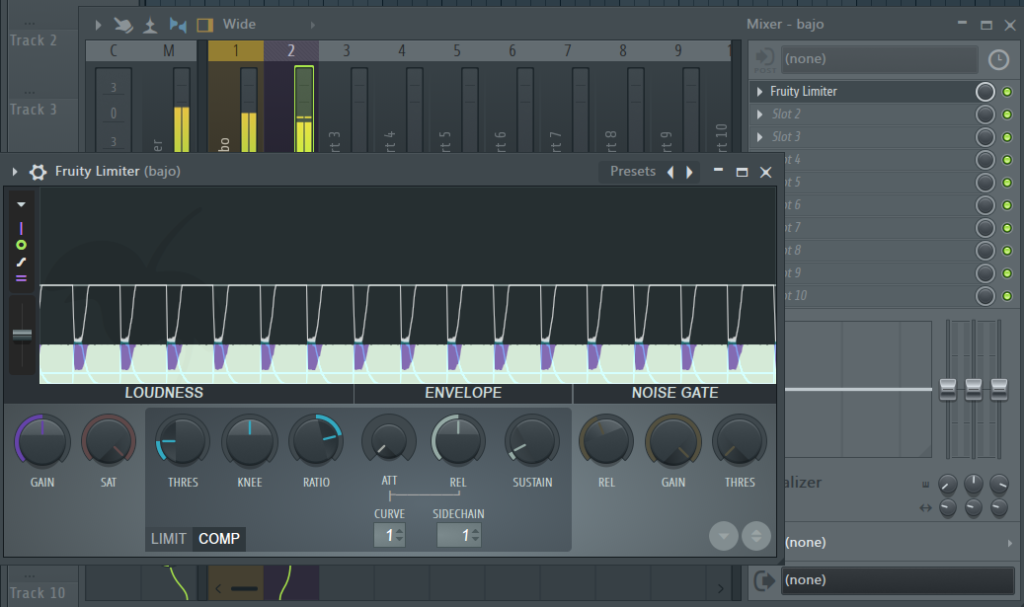This screenshot has width=1024, height=607.
Task: Click the up-down round button in limiter
Action: tap(756, 536)
